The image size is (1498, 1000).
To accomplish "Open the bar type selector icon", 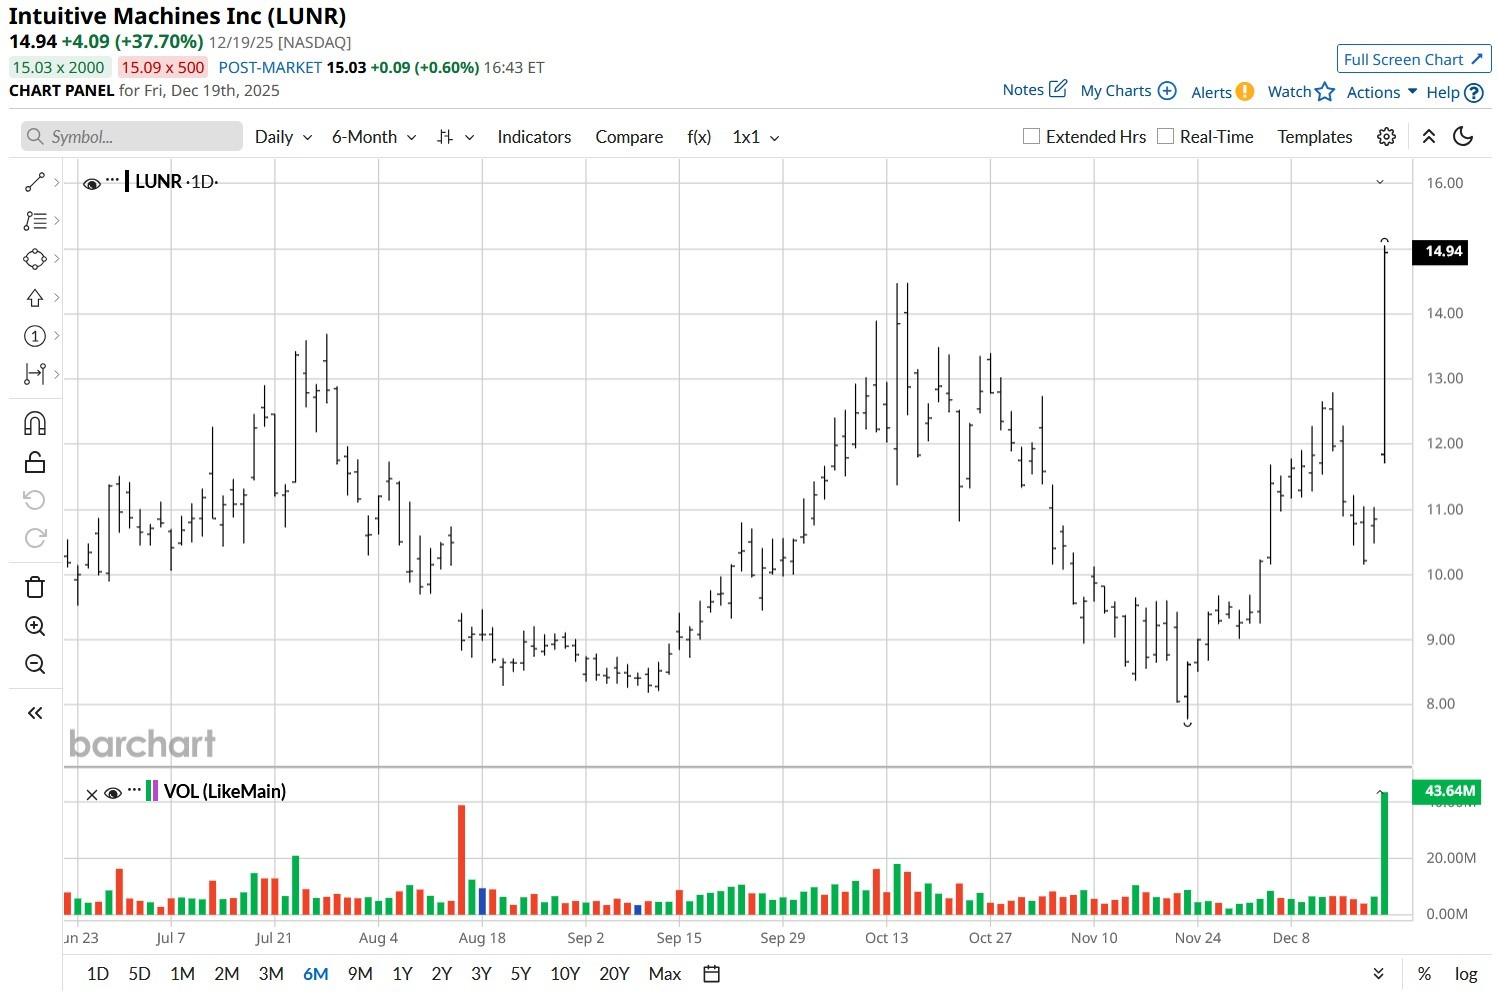I will [x=455, y=137].
